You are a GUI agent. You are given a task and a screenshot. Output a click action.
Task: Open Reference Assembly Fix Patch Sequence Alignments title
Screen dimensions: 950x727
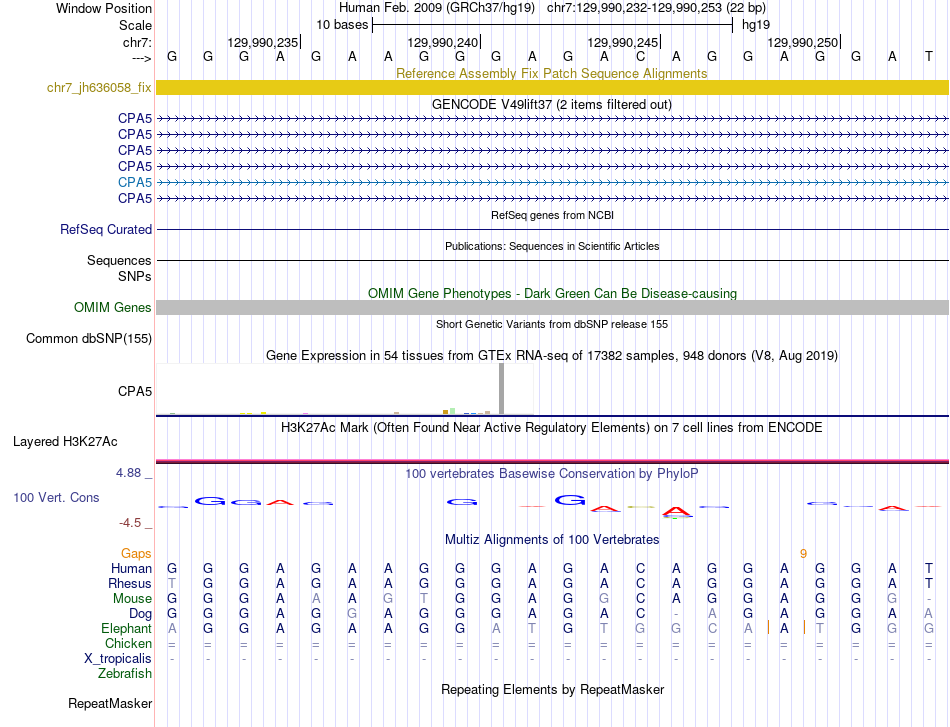click(551, 73)
